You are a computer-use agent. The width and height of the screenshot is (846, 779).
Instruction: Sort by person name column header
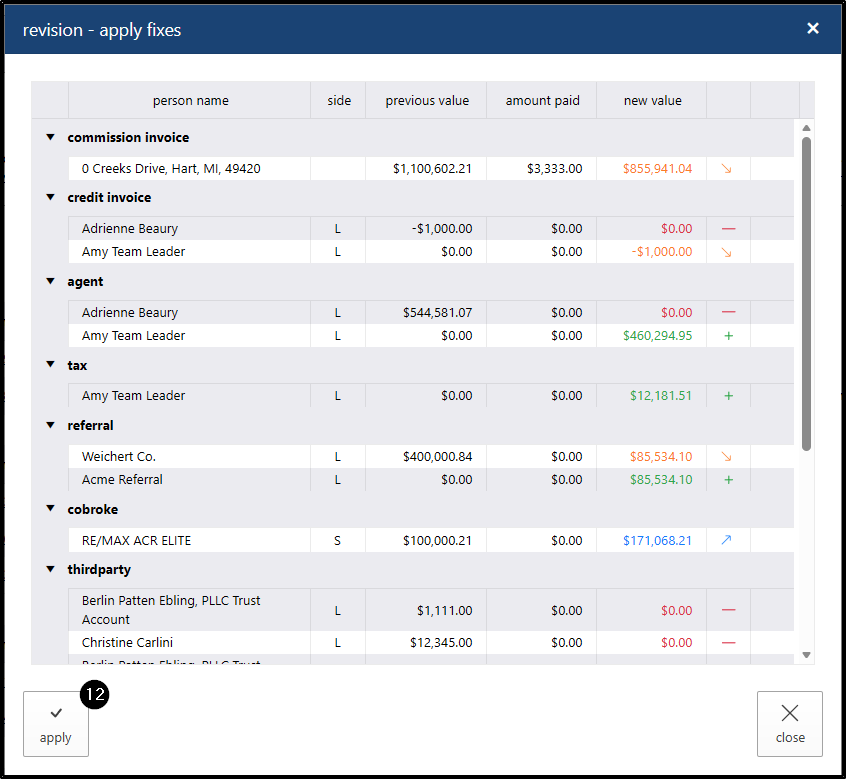(x=190, y=101)
